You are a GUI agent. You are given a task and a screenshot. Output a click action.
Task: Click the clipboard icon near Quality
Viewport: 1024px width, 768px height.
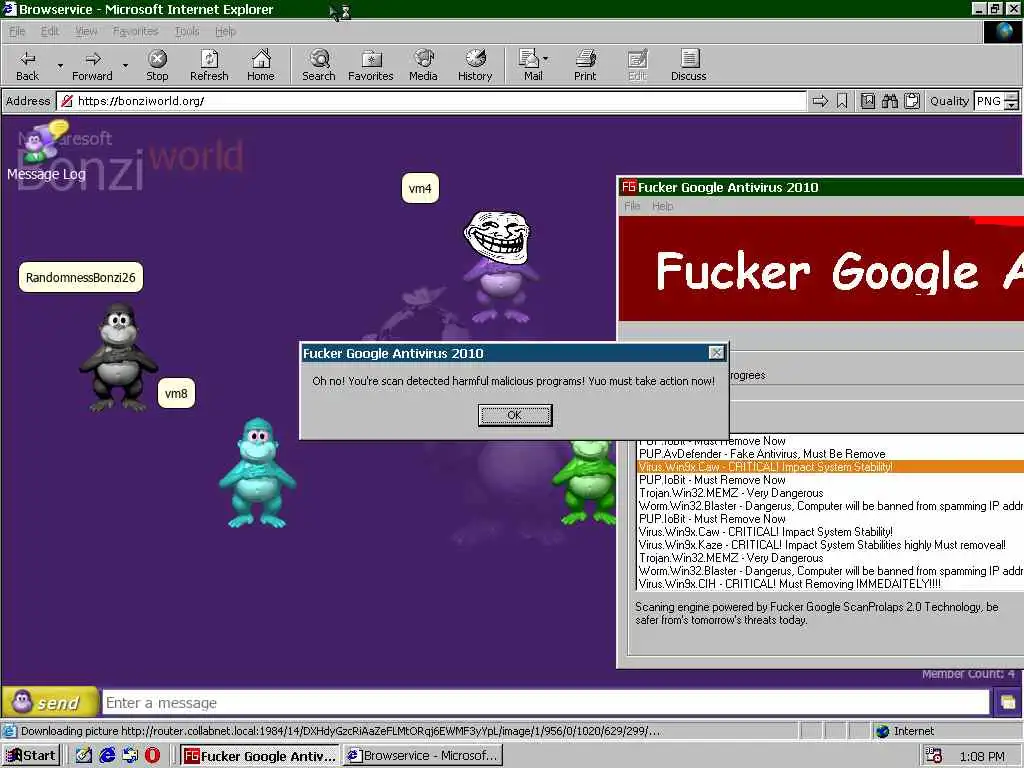(912, 101)
